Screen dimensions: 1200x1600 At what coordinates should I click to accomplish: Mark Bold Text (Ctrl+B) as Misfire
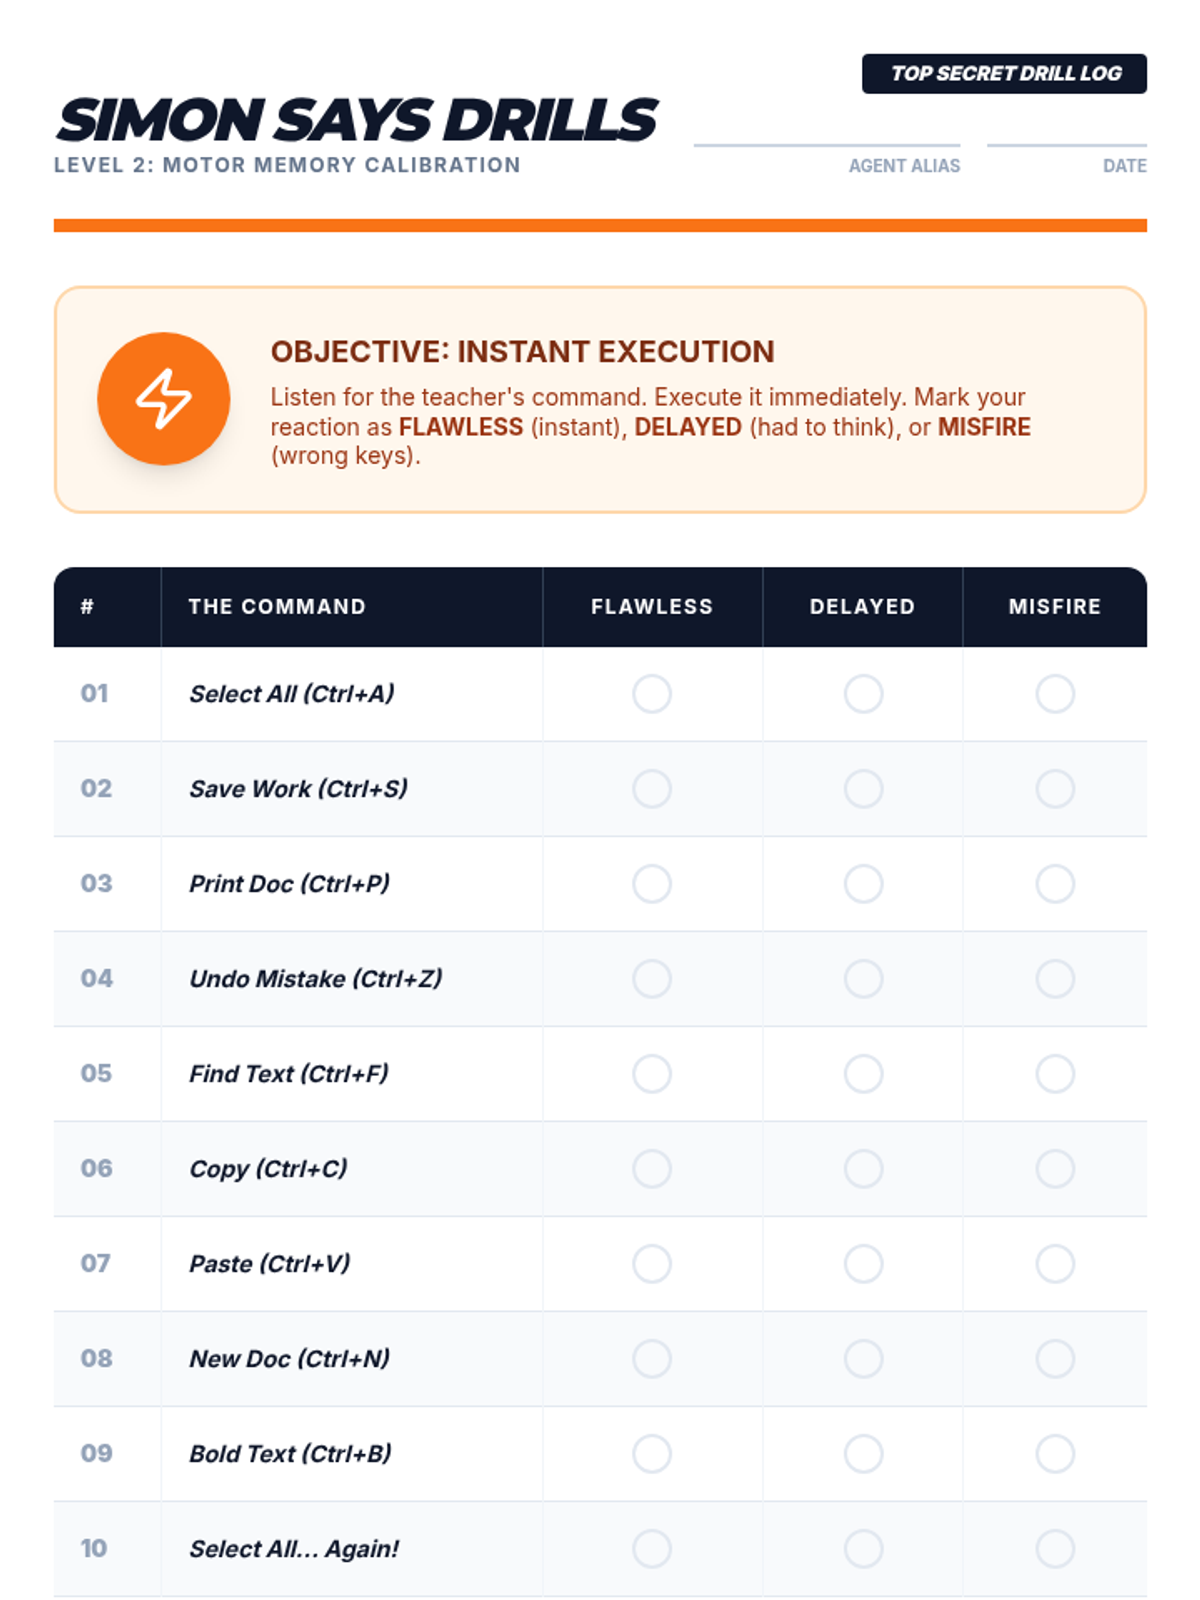(1055, 1453)
